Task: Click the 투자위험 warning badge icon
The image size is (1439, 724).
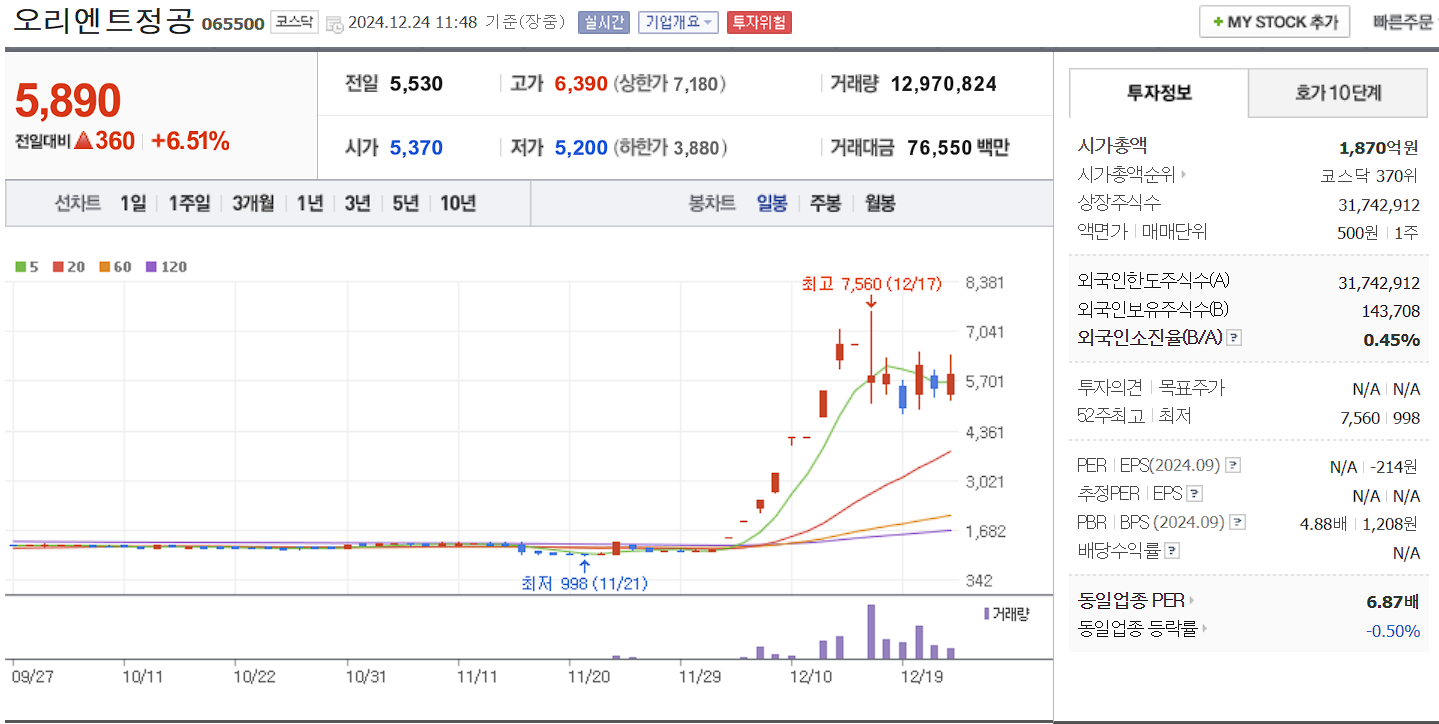Action: [758, 23]
